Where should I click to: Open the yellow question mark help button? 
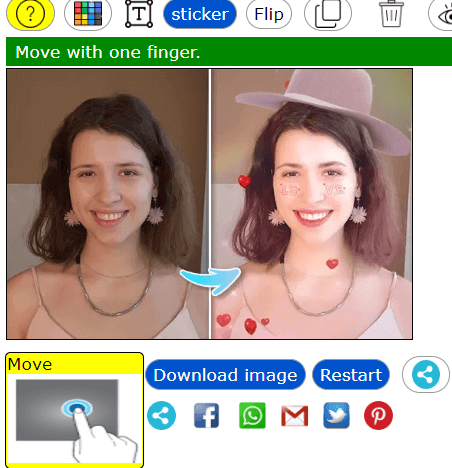point(30,14)
